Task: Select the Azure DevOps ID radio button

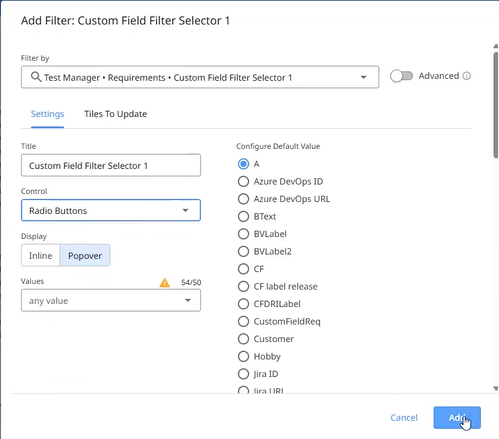Action: click(243, 181)
